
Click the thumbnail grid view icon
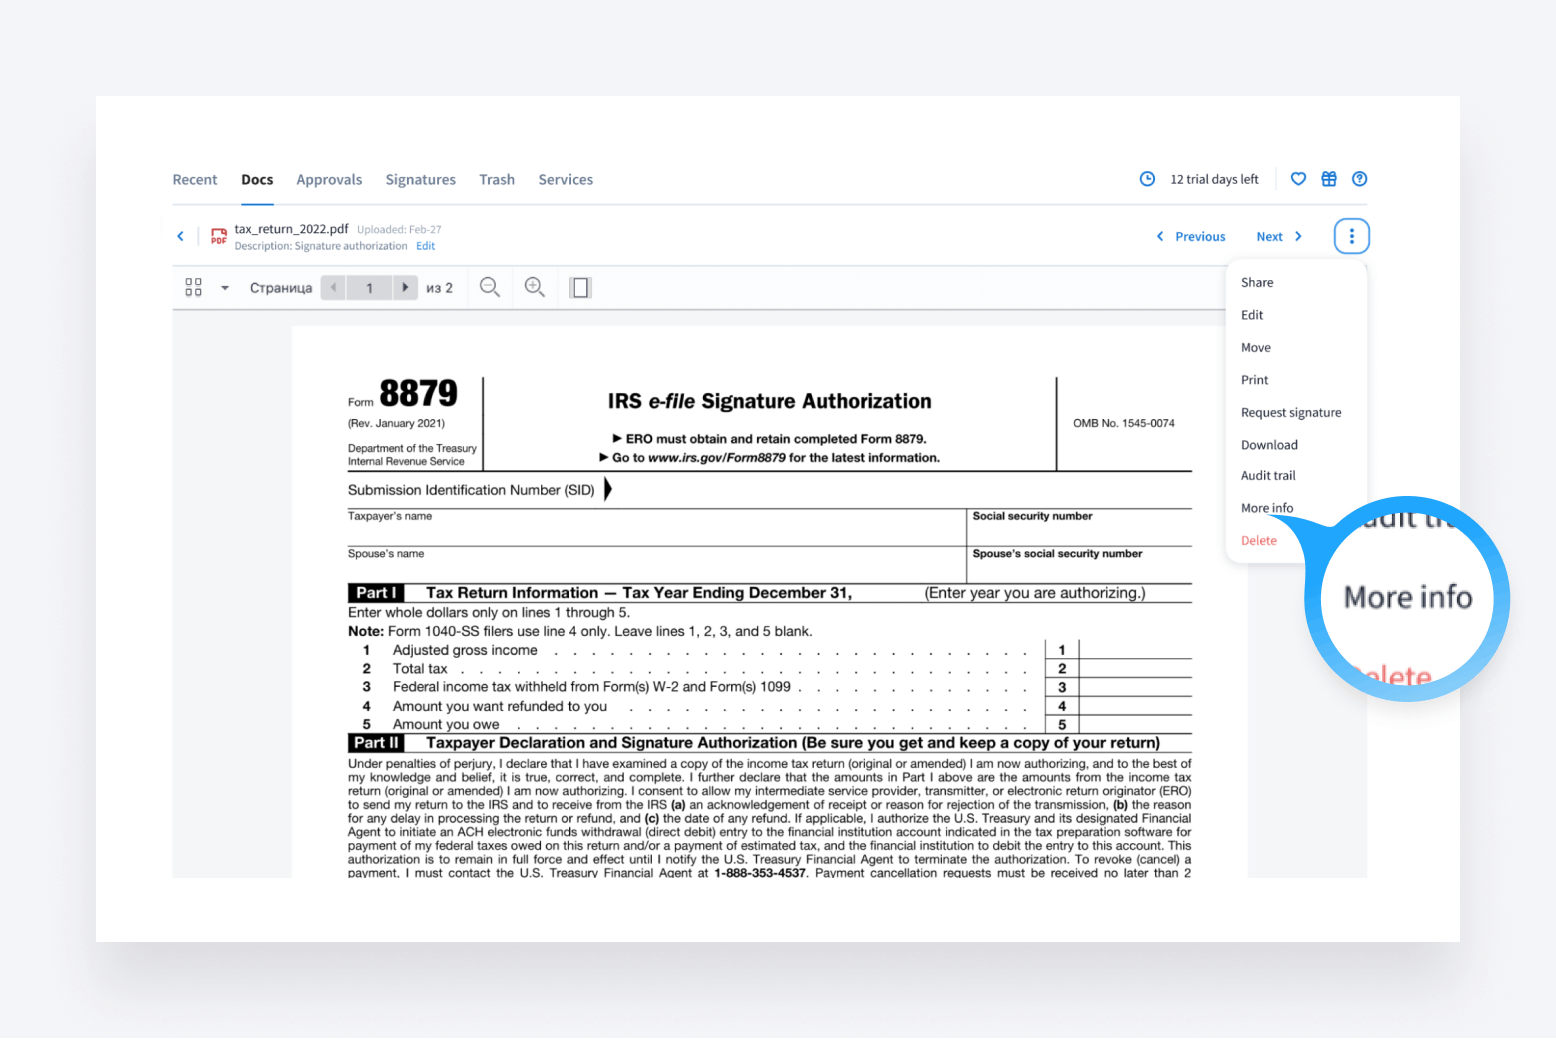pos(194,288)
